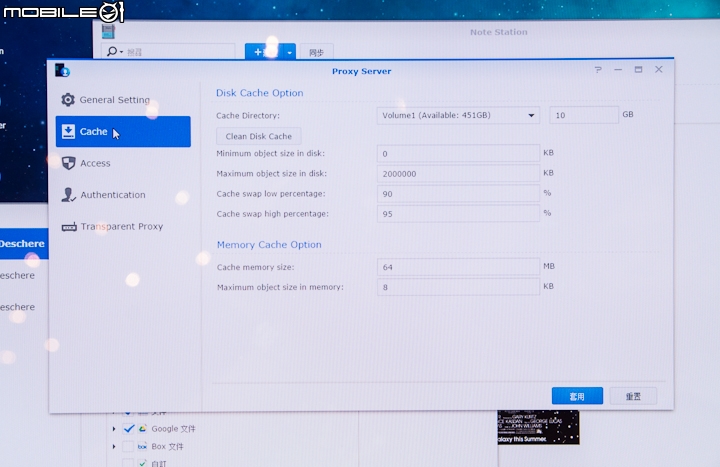Expand the Google tree item
Viewport: 720px width, 467px height.
(114, 429)
